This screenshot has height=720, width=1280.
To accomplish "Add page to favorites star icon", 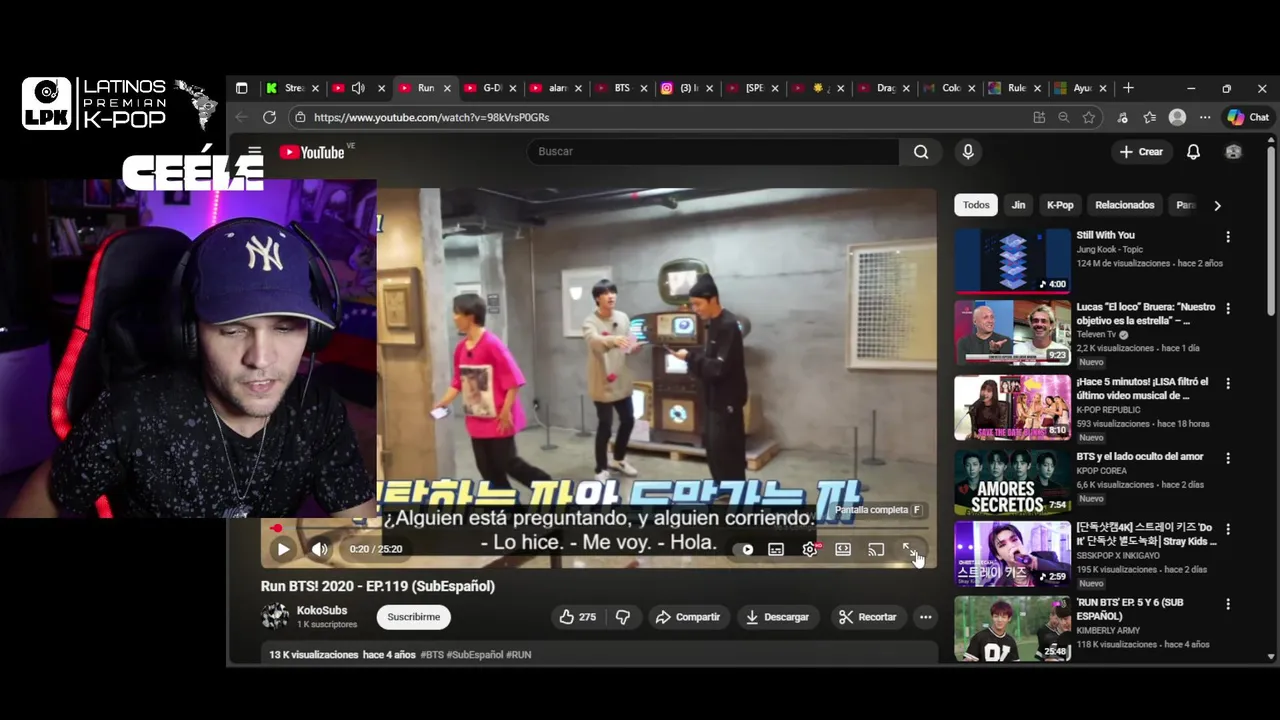I will click(1089, 117).
